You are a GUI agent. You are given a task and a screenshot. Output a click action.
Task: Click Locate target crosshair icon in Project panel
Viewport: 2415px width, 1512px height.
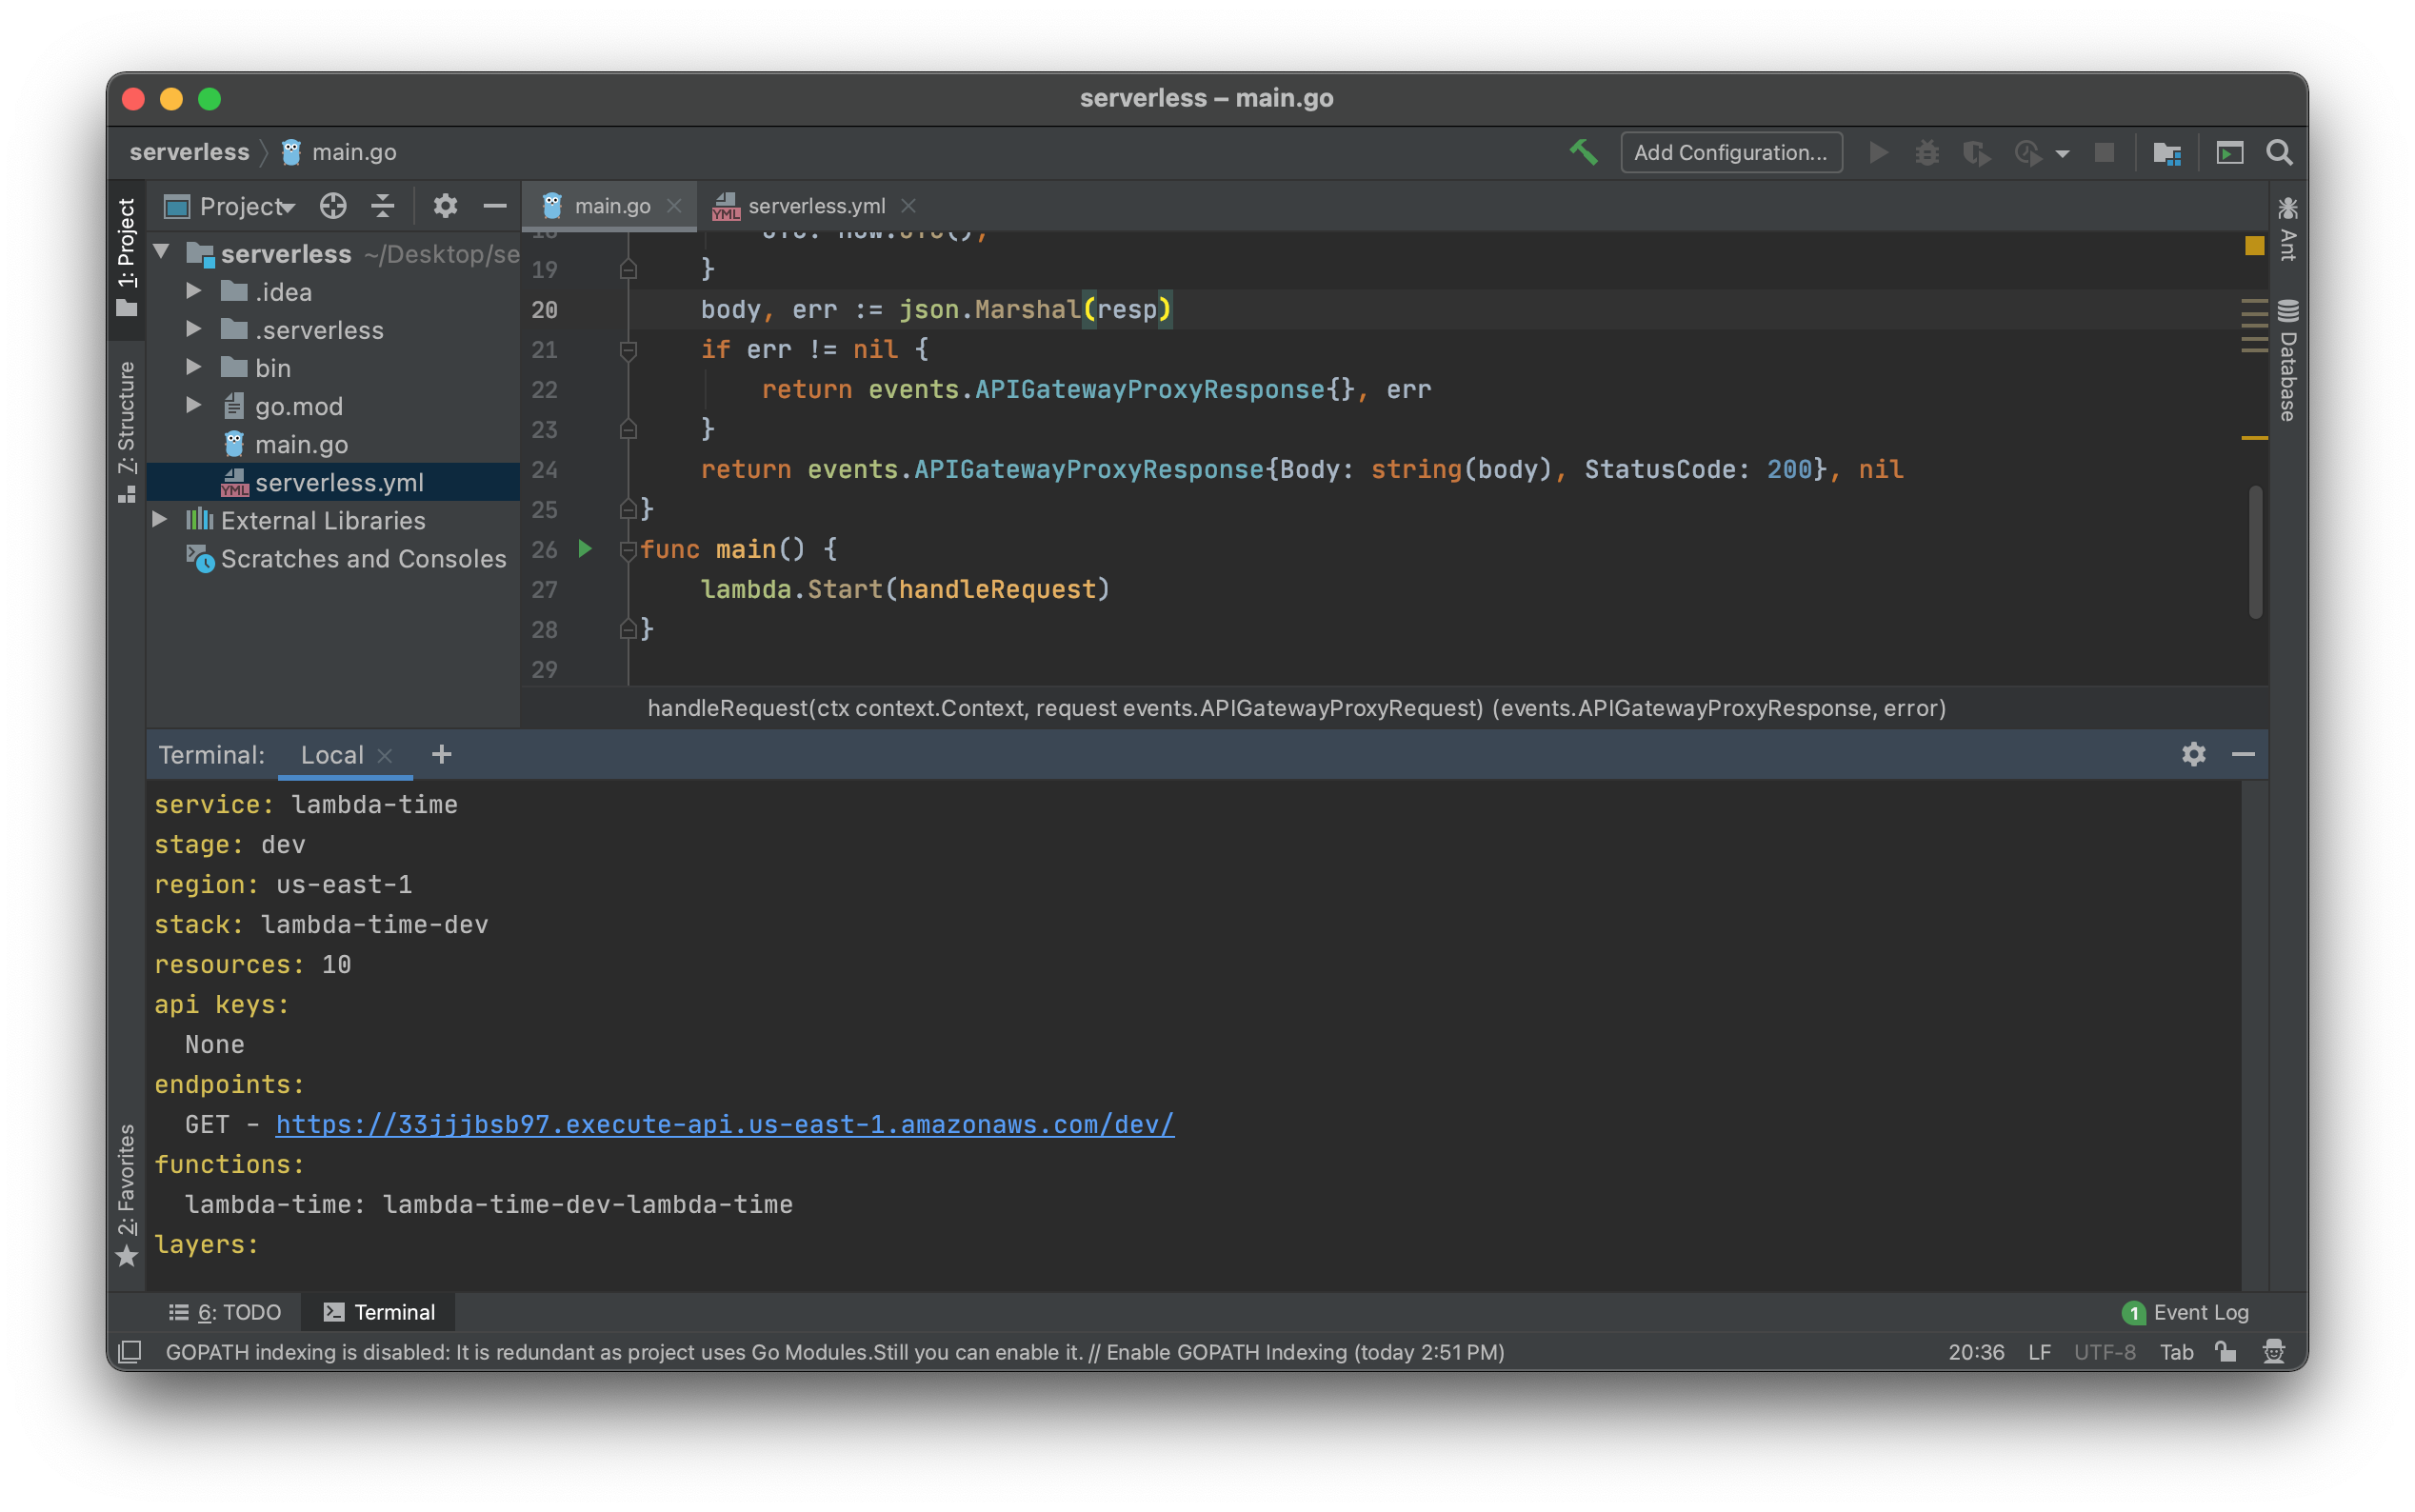333,206
